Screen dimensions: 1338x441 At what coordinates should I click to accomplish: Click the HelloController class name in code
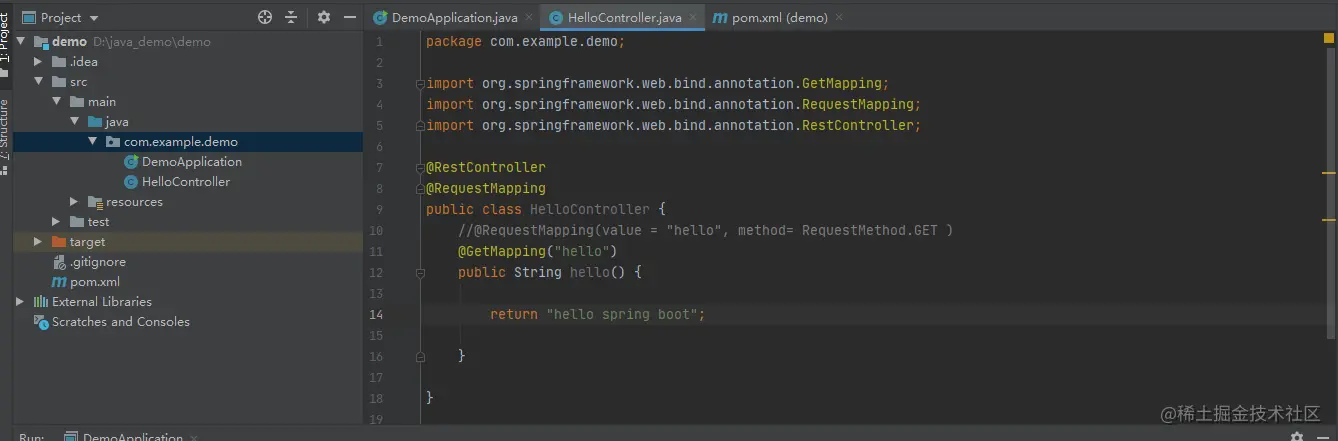coord(590,209)
